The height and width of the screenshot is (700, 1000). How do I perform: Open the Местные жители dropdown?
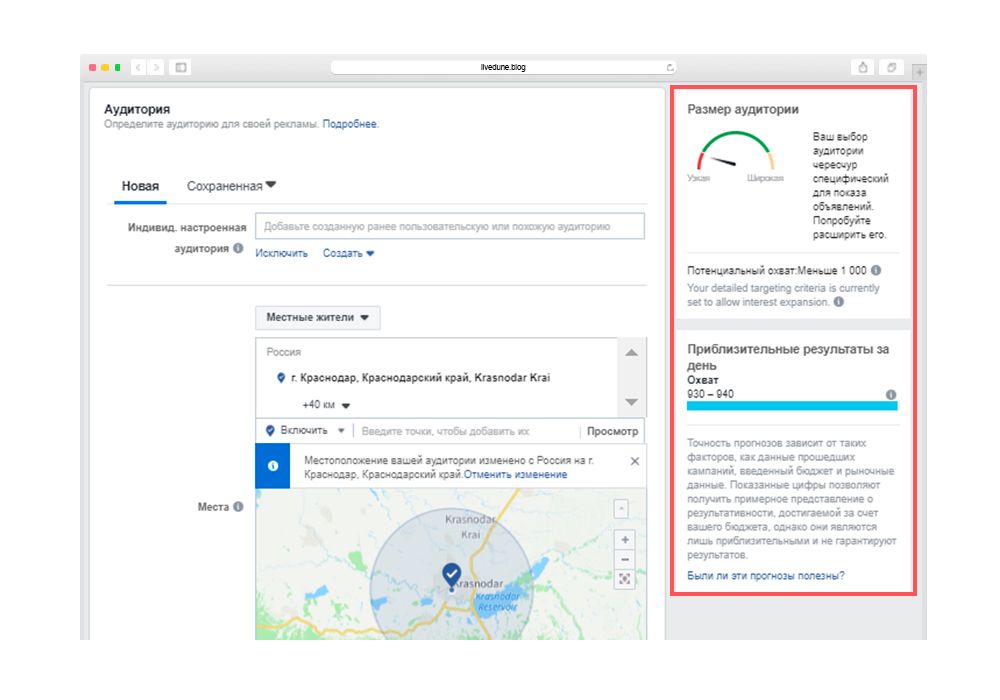tap(317, 318)
